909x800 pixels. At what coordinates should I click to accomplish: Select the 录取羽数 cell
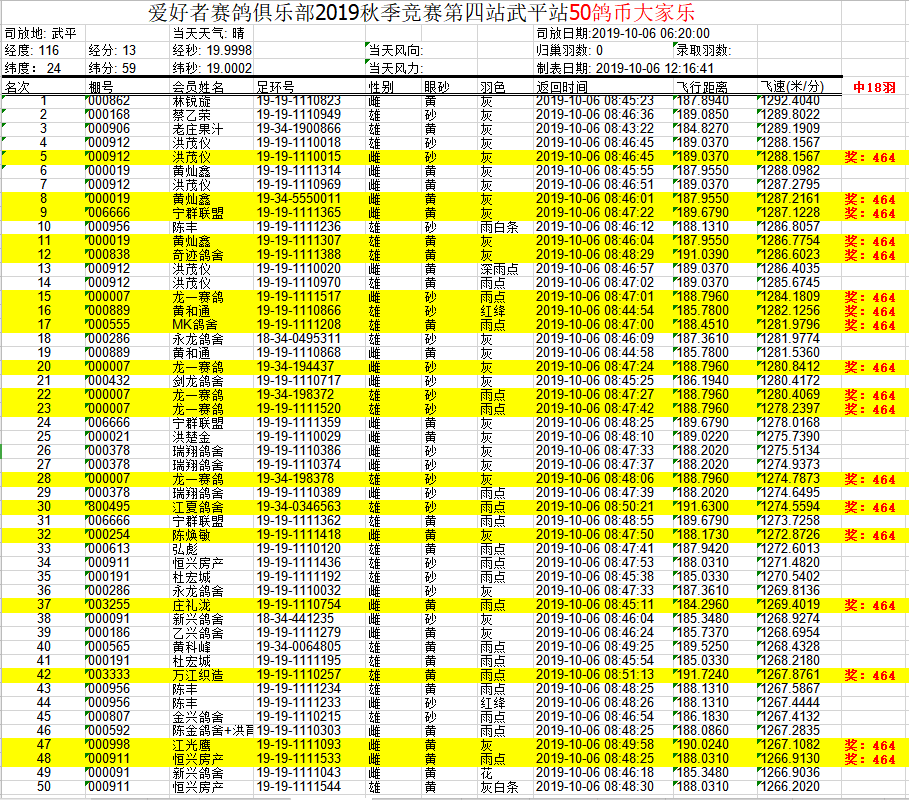pos(703,50)
